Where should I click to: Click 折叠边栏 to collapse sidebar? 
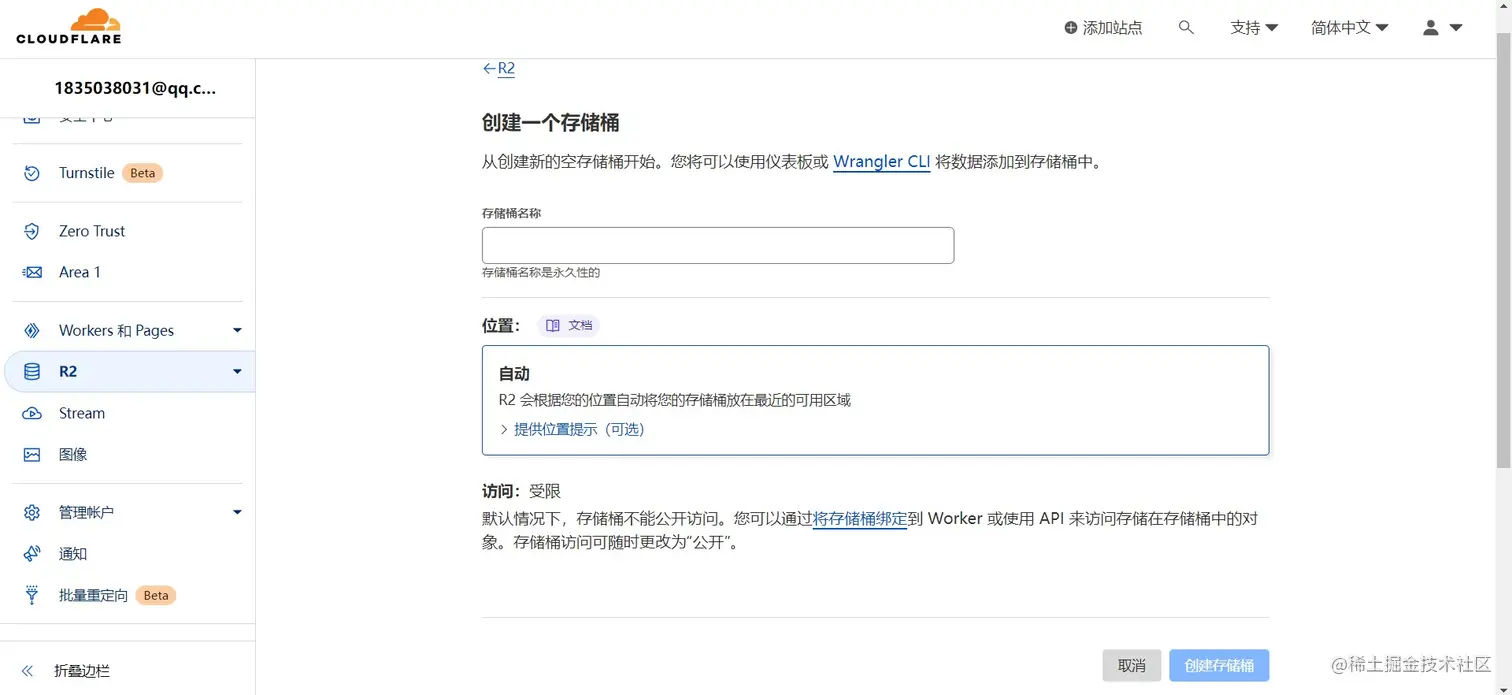pos(82,671)
